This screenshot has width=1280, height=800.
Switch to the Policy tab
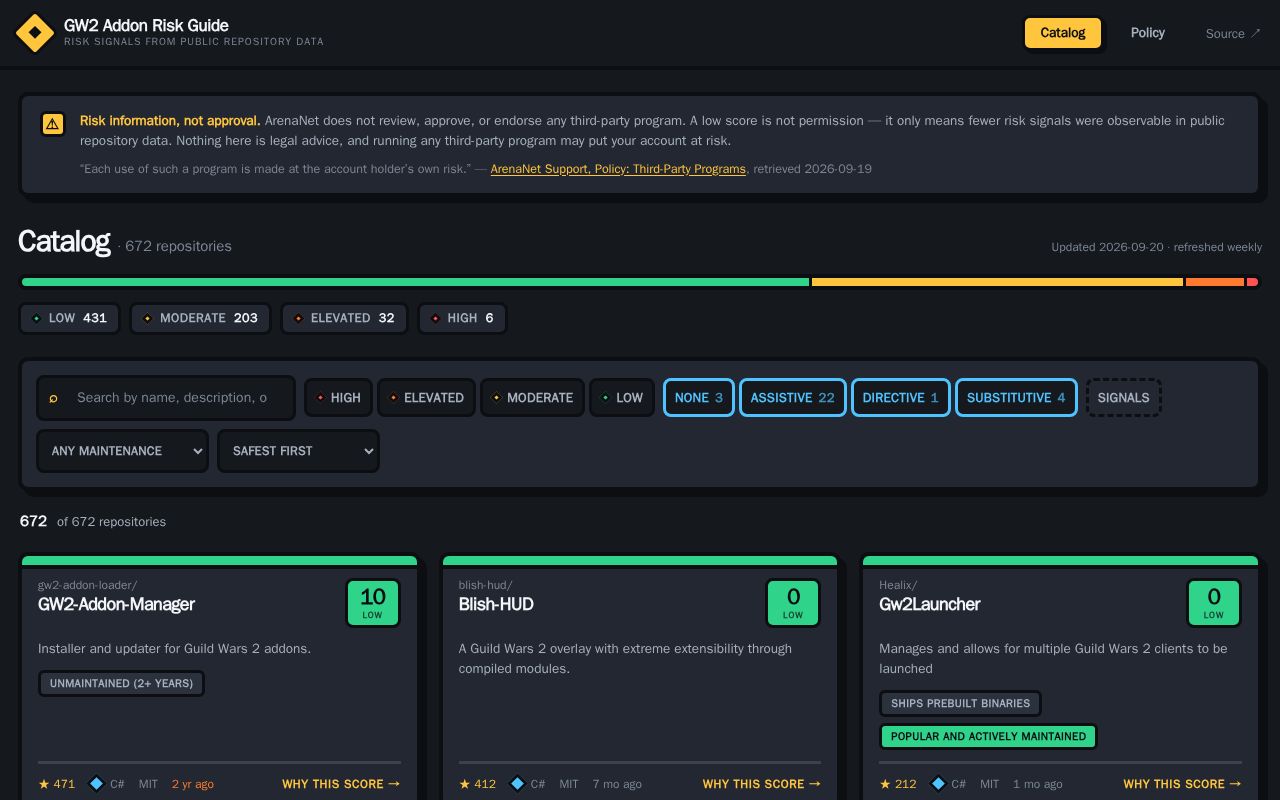click(x=1148, y=33)
